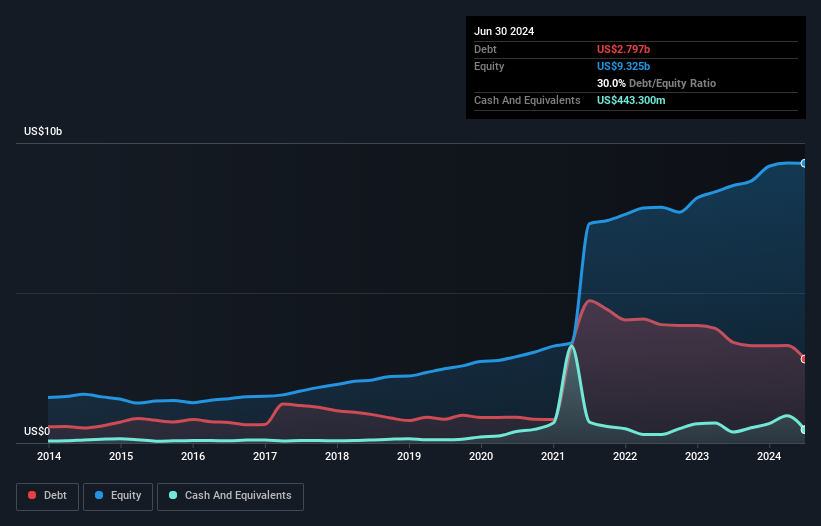Viewport: 821px width, 526px height.
Task: Click the Jun 30 2024 tooltip date
Action: [504, 31]
